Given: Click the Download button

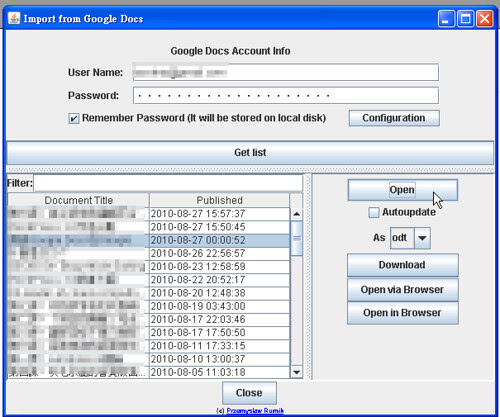Looking at the screenshot, I should coord(402,265).
